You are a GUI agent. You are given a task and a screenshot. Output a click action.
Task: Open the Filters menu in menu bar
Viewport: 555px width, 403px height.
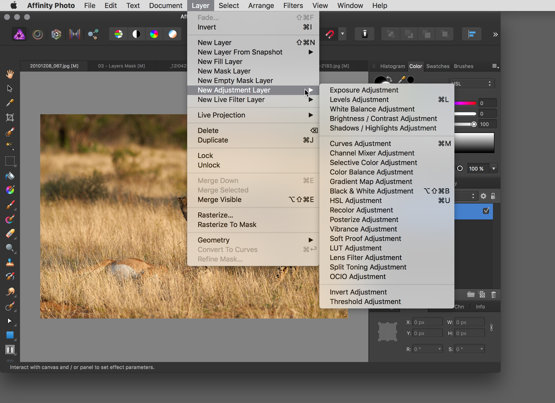tap(293, 6)
